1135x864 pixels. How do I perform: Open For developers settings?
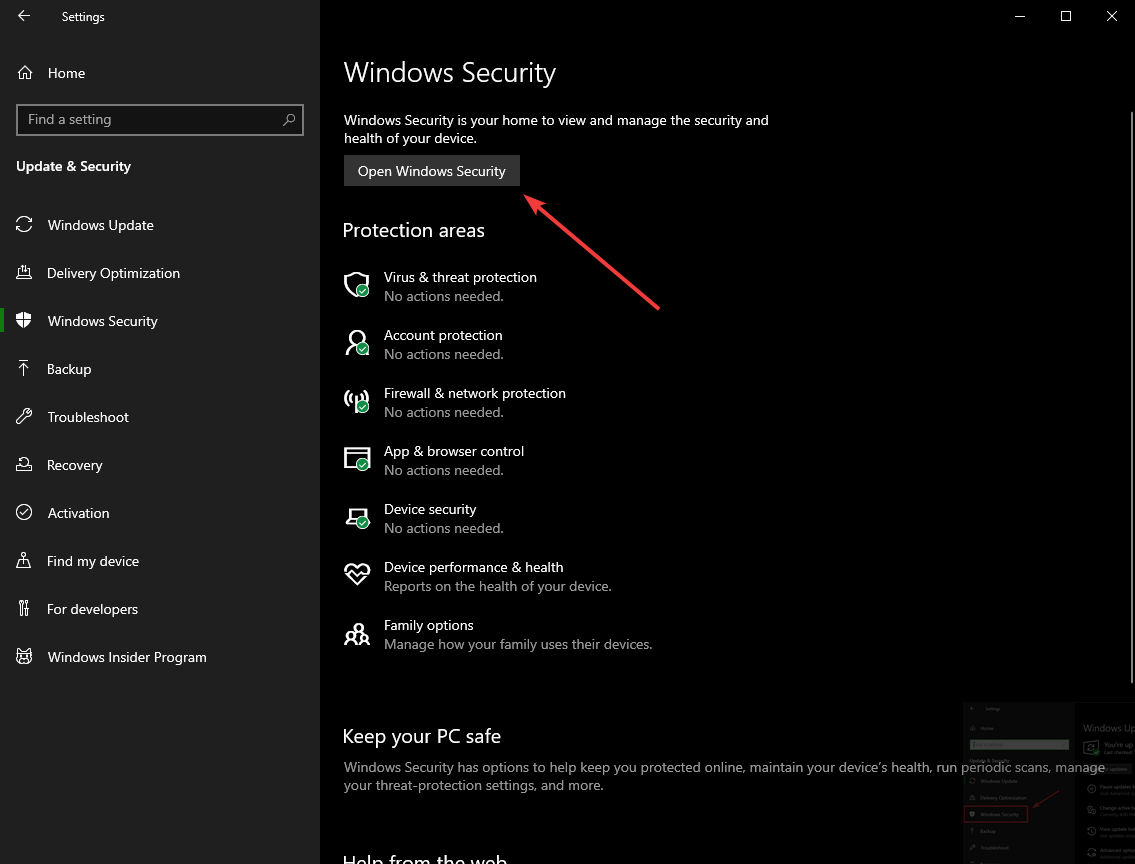[91, 609]
